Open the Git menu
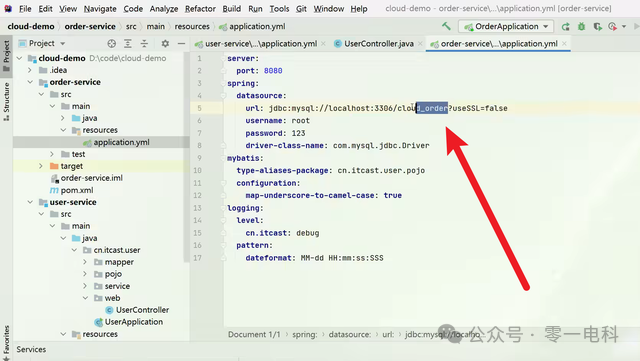 301,9
